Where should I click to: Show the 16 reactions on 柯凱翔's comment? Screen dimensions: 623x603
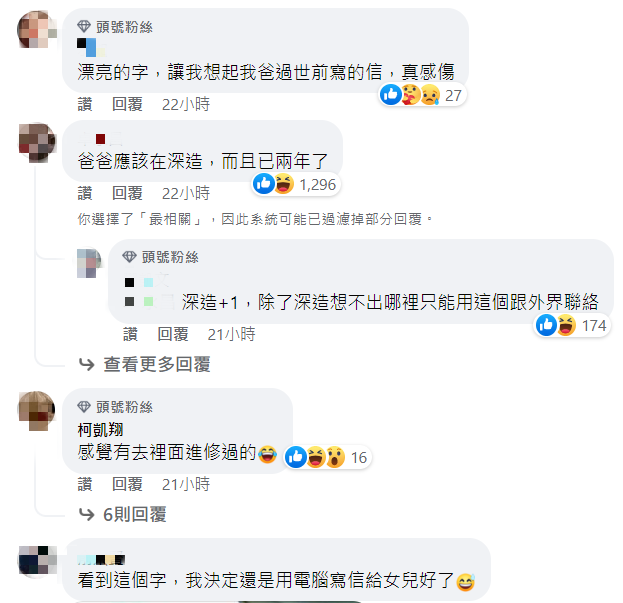pos(327,457)
